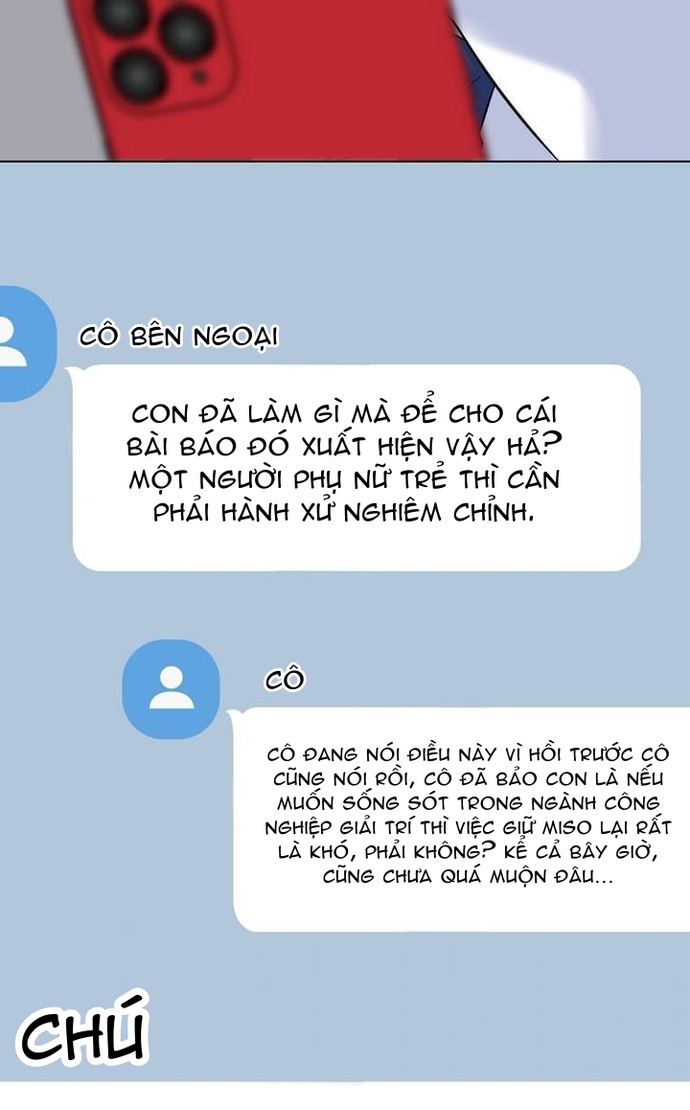Click the line Phải hành xử nghiêm chỉnh

coord(344,512)
